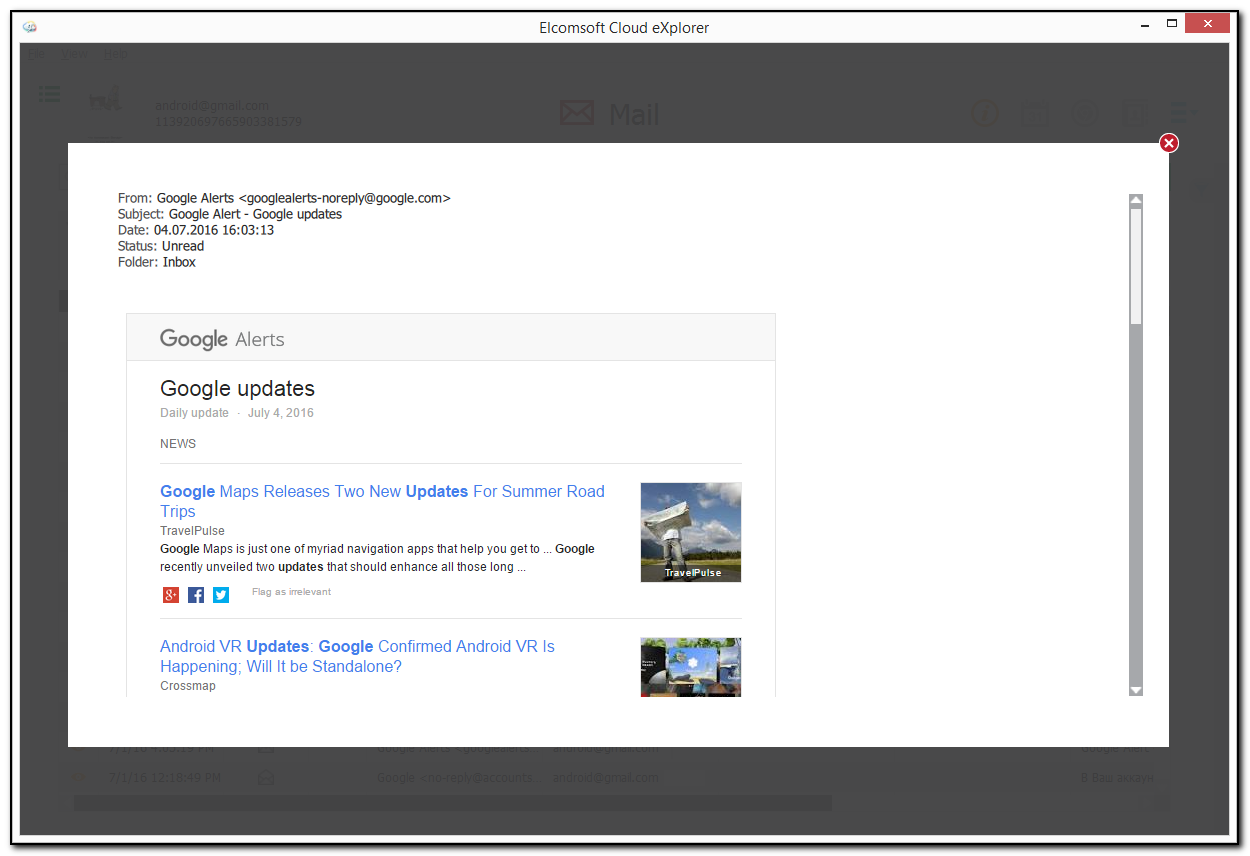Share the article via the Facebook icon
The width and height of the screenshot is (1250, 856).
[x=195, y=594]
